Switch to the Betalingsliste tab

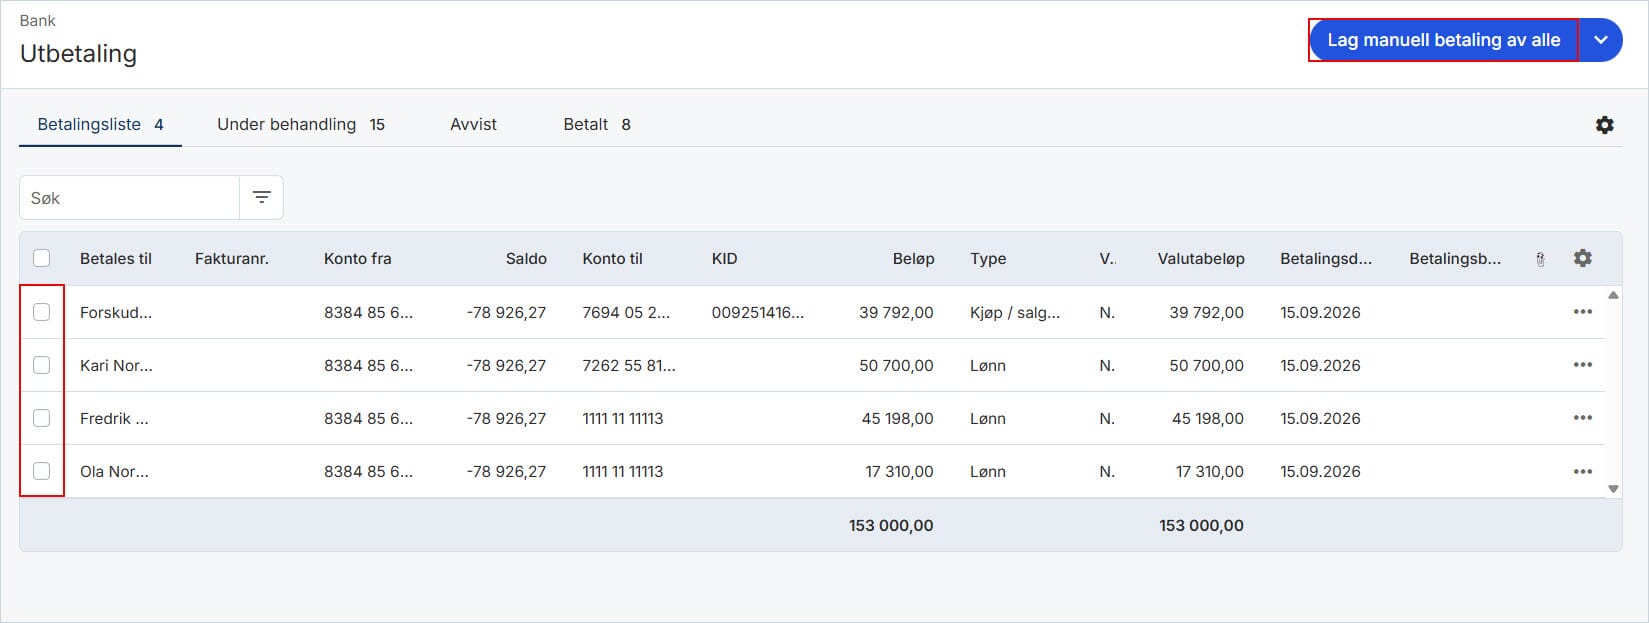coord(100,125)
